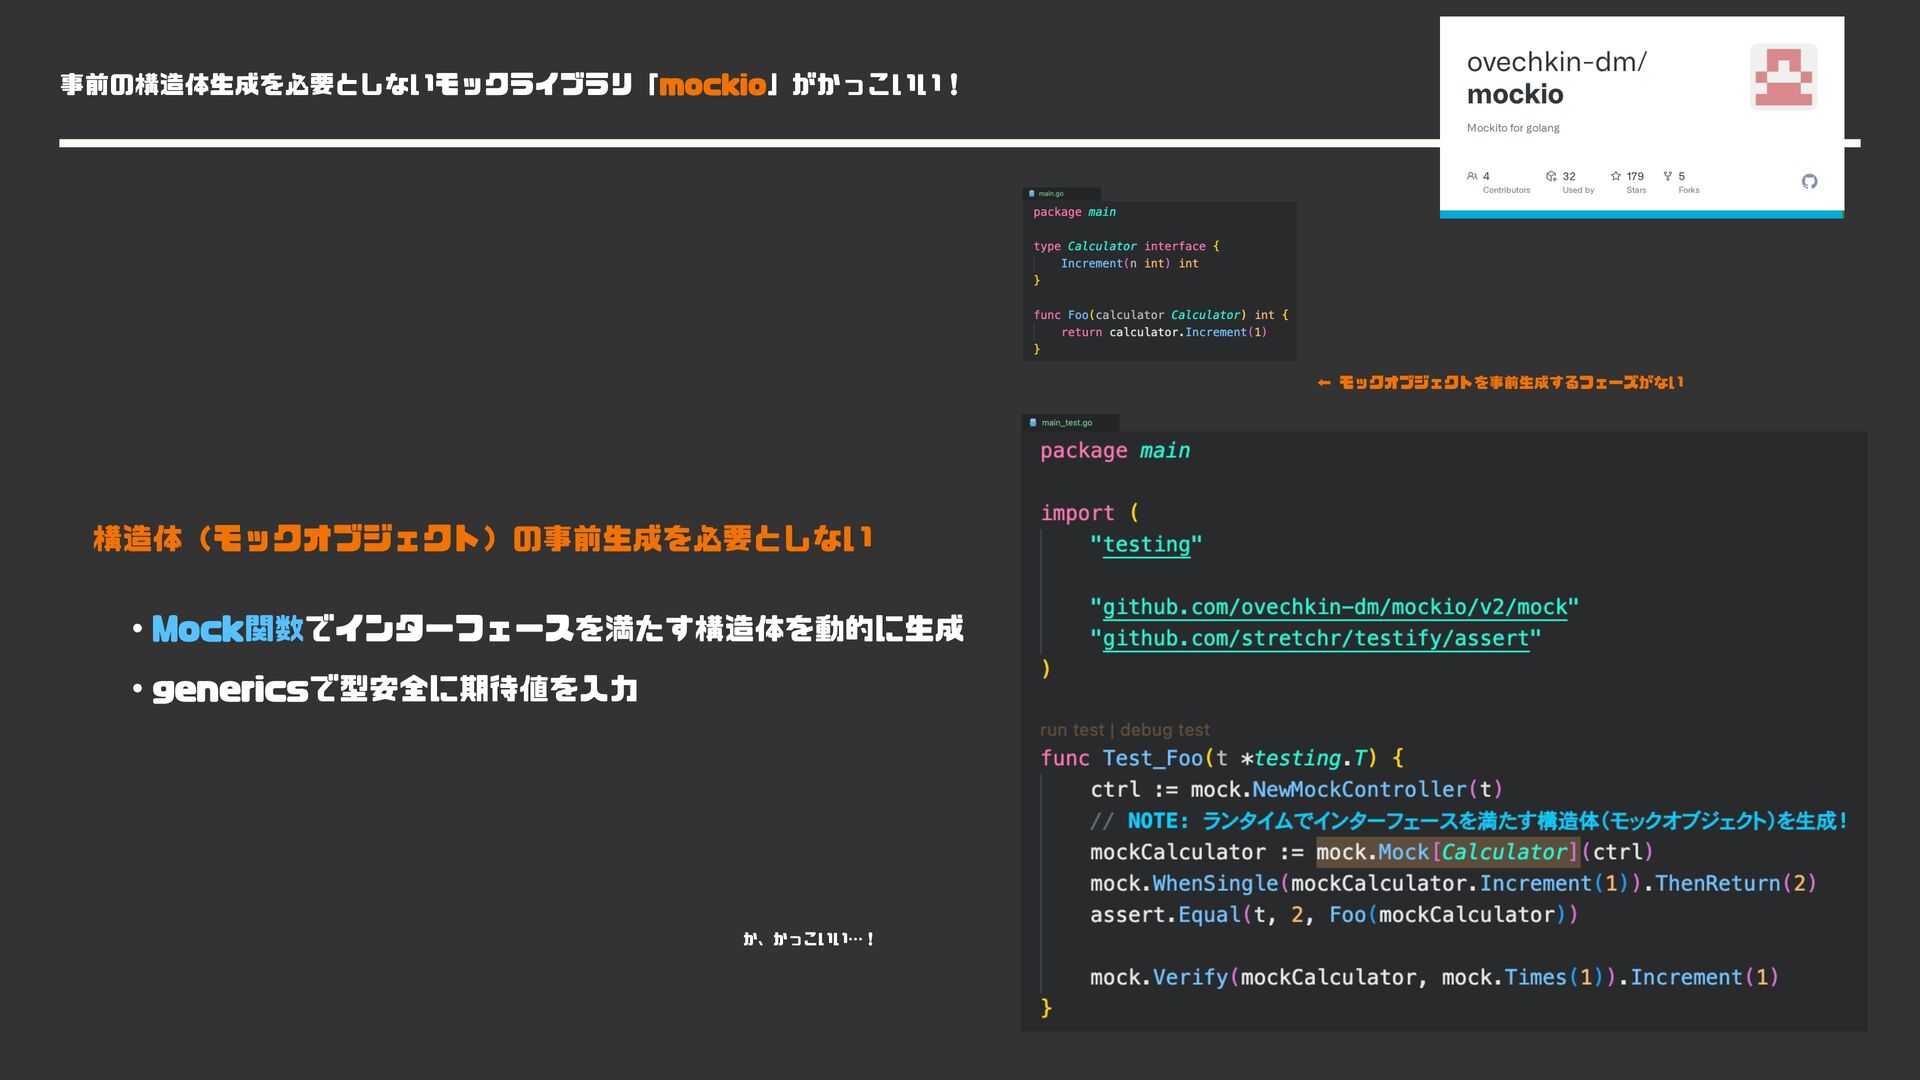Click the ovechkin-dm/mockio repository title
Image resolution: width=1920 pixels, height=1080 pixels.
click(x=1555, y=78)
